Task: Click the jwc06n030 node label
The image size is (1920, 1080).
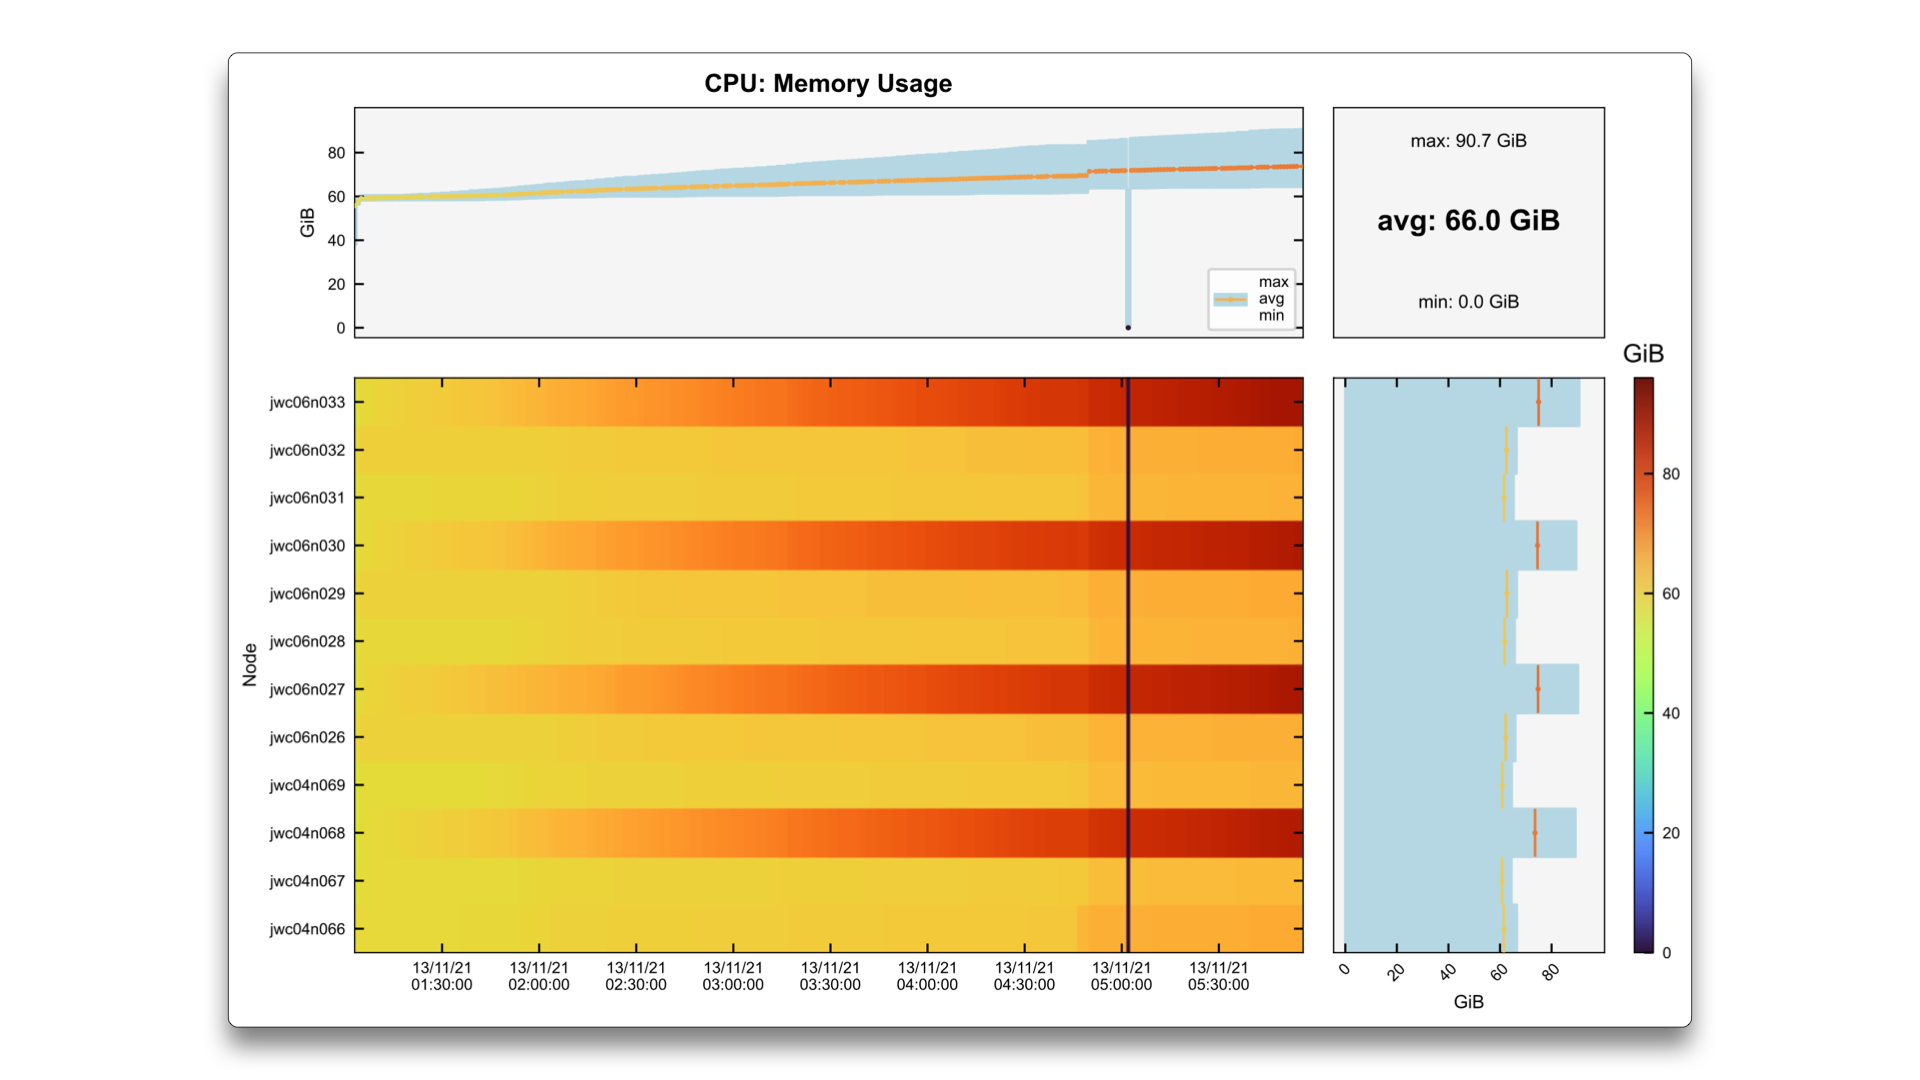Action: click(x=307, y=546)
